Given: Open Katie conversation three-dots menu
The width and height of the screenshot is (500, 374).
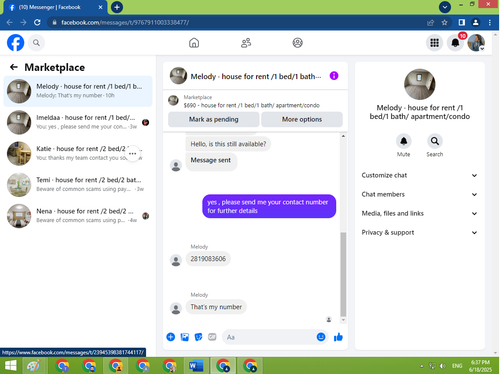Looking at the screenshot, I should coord(132,154).
